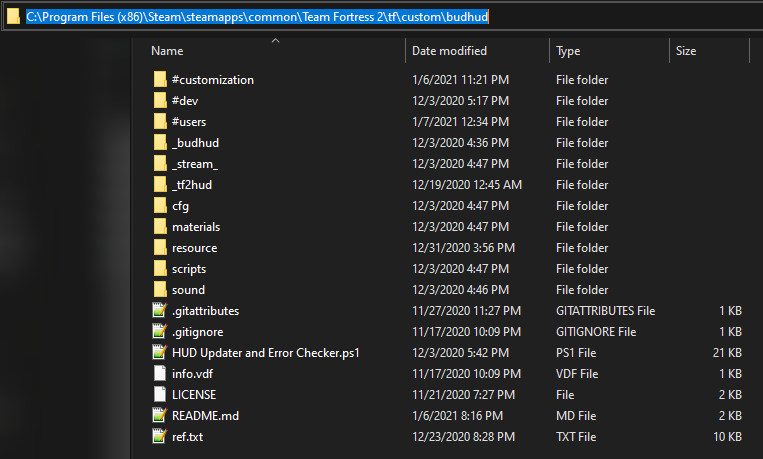Screen dimensions: 763x459
Task: Click the sort direction arrow above Name
Action: (275, 40)
